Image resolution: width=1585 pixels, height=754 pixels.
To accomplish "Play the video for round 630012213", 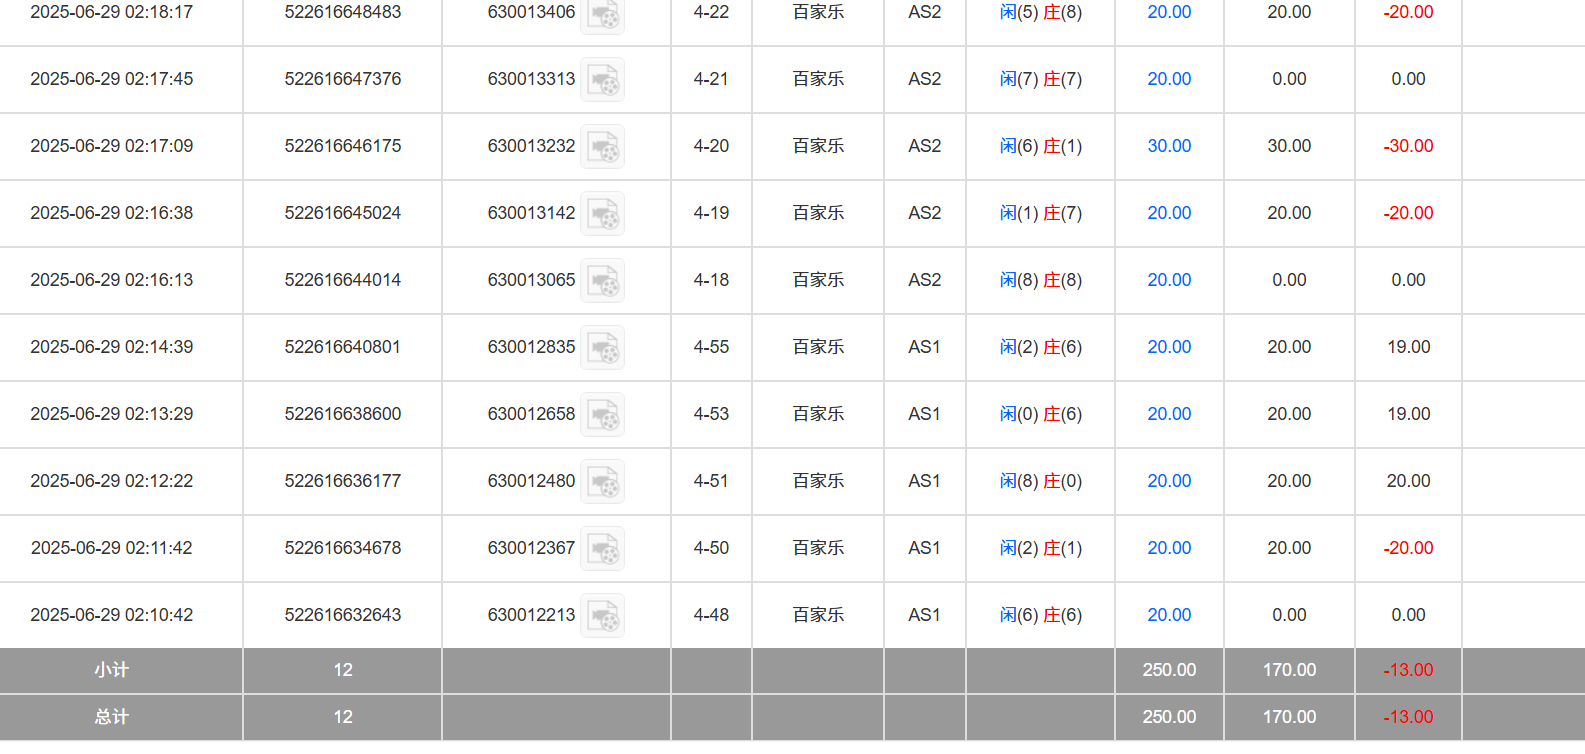I will 603,616.
